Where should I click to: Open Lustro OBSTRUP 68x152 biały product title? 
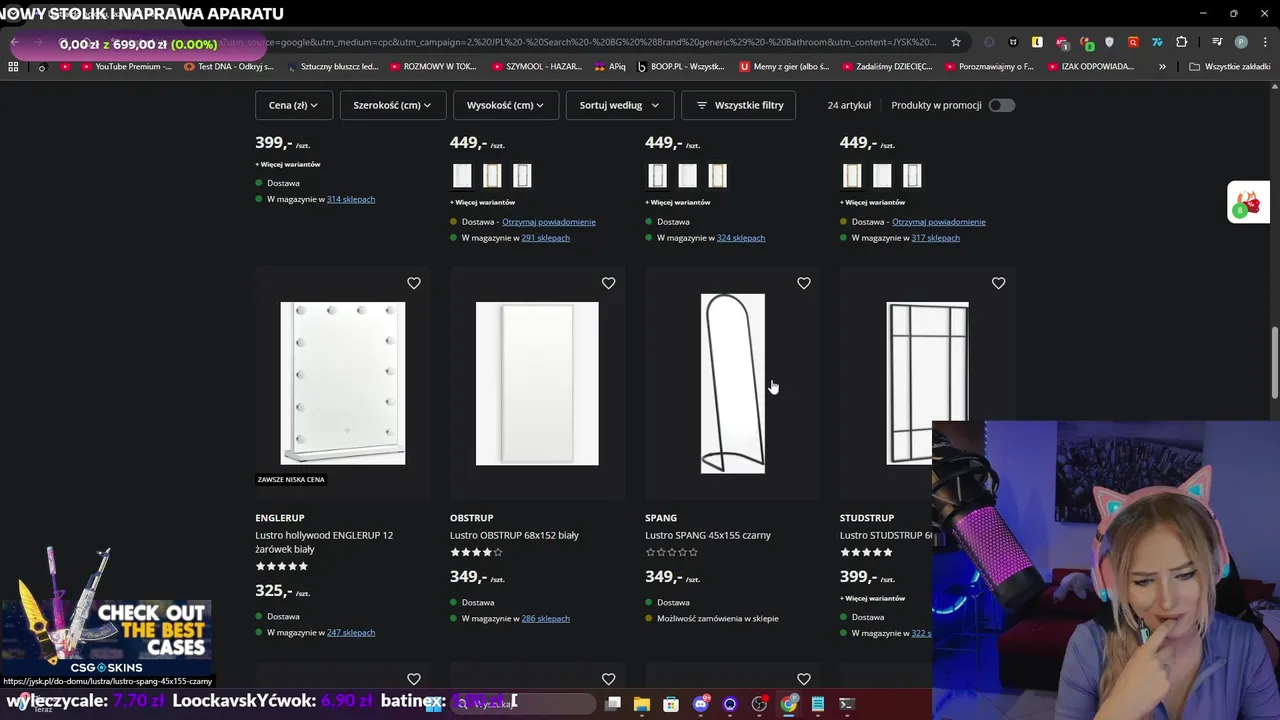[x=514, y=535]
